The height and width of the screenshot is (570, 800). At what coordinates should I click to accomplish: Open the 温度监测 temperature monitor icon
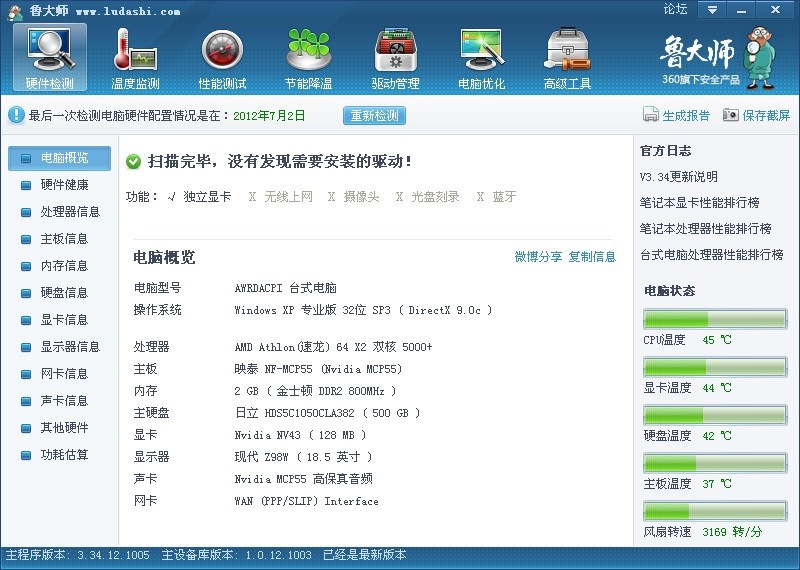[x=135, y=50]
